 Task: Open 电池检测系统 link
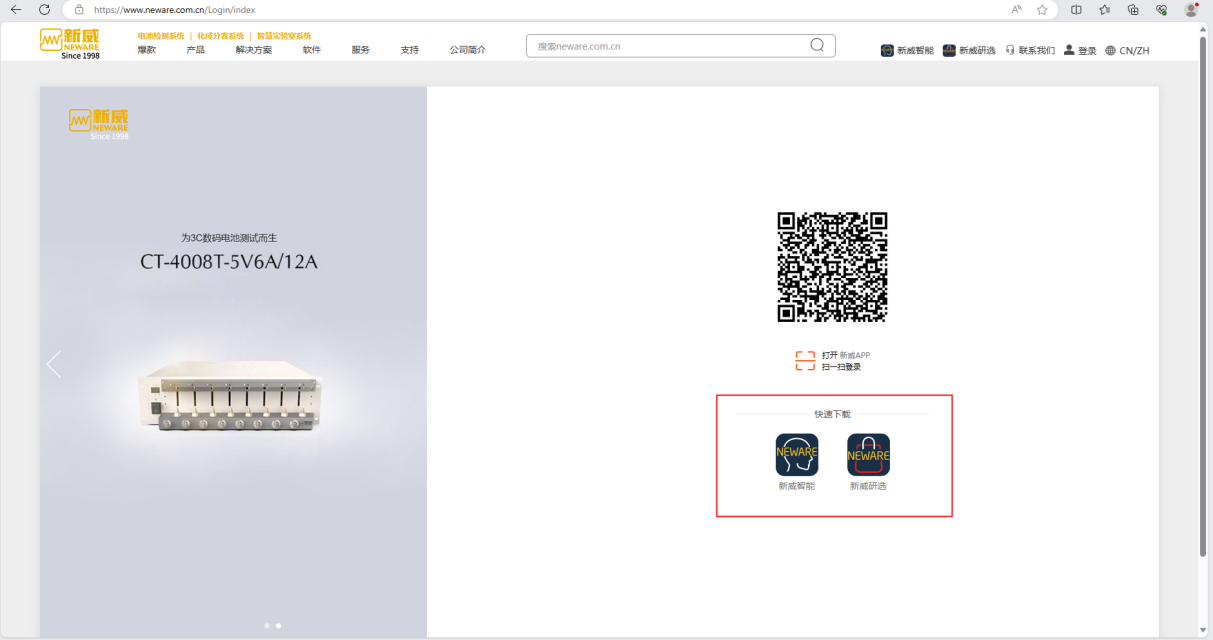pos(161,36)
